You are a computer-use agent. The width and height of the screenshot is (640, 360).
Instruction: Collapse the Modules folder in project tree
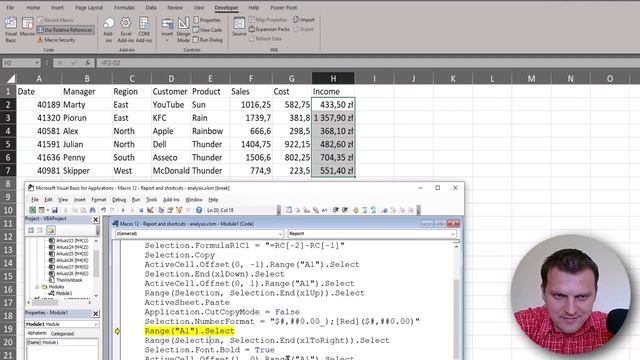[37, 287]
